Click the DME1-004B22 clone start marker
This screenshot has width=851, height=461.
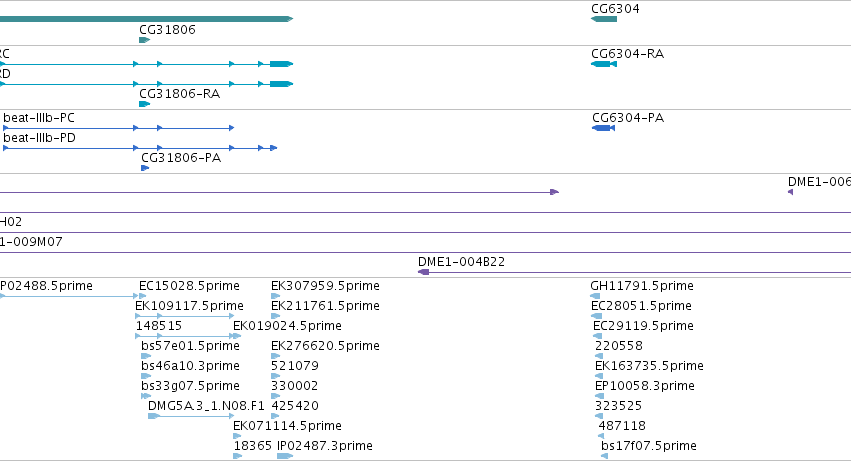[x=424, y=272]
